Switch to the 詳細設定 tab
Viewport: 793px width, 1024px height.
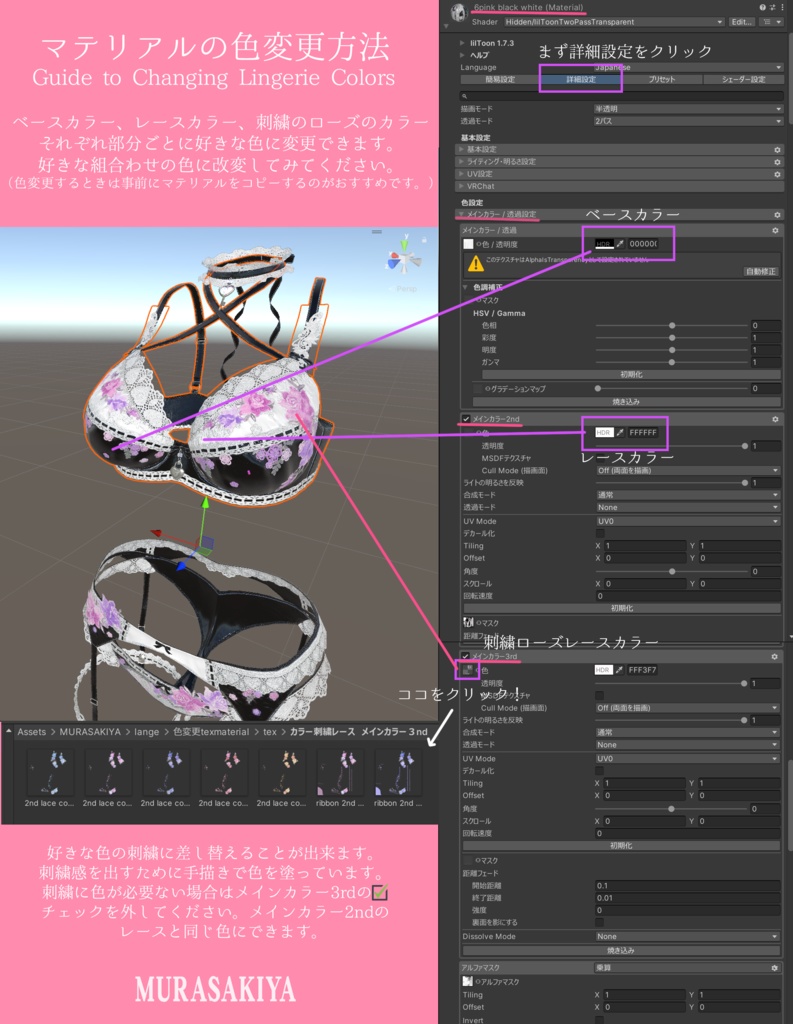click(581, 80)
